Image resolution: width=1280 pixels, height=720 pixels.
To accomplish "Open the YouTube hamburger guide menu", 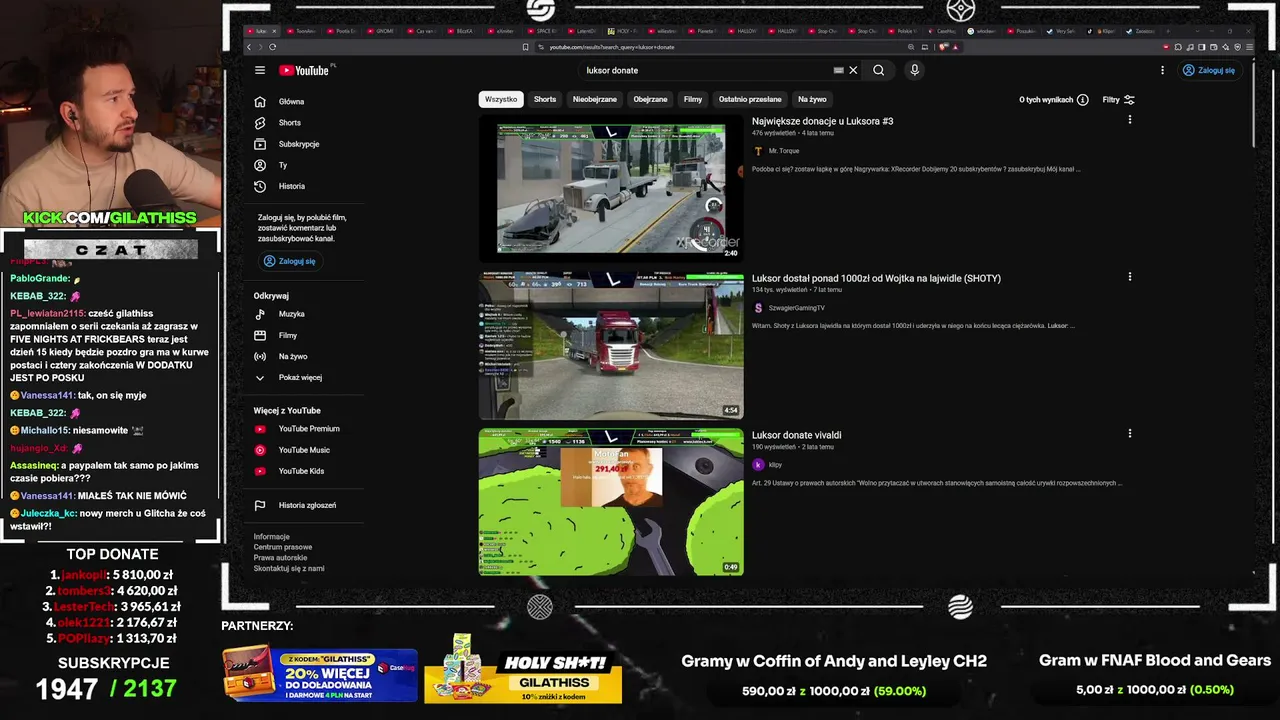I will (x=260, y=70).
